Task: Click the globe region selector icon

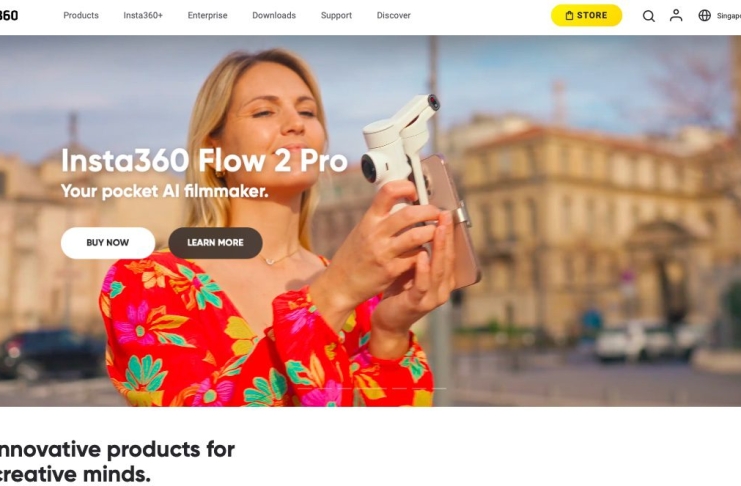Action: point(704,16)
